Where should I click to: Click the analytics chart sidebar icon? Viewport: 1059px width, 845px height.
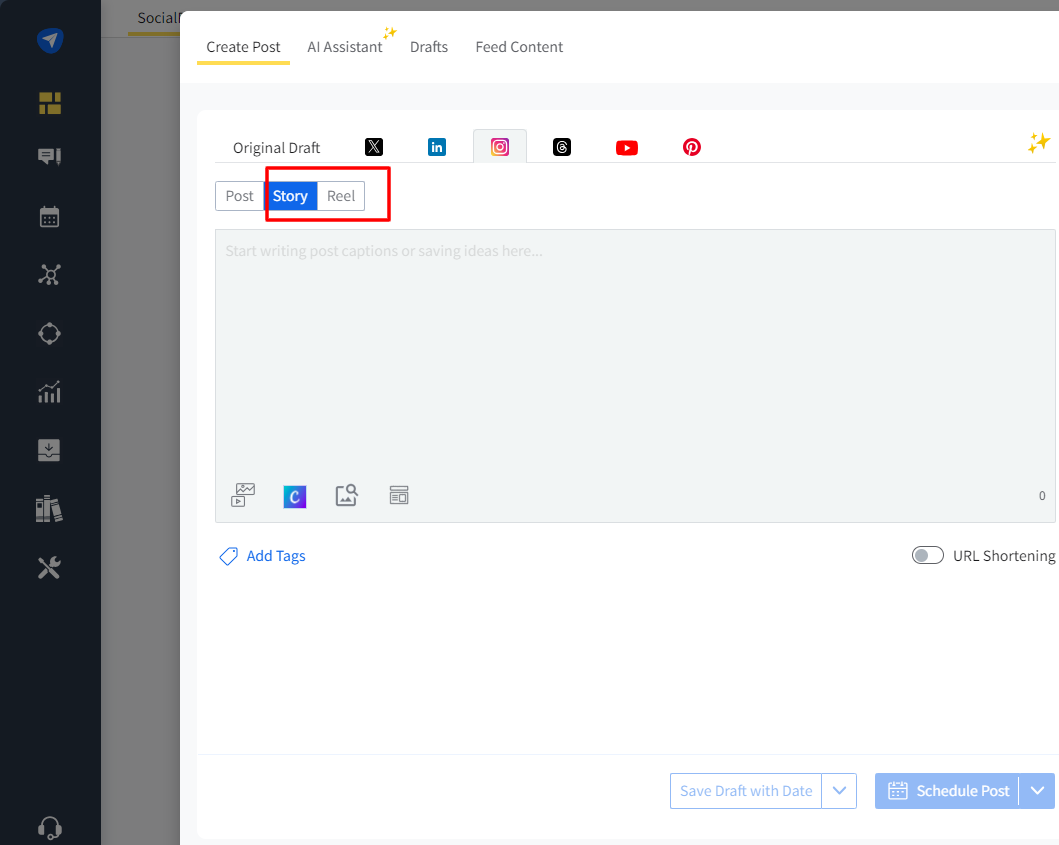49,392
